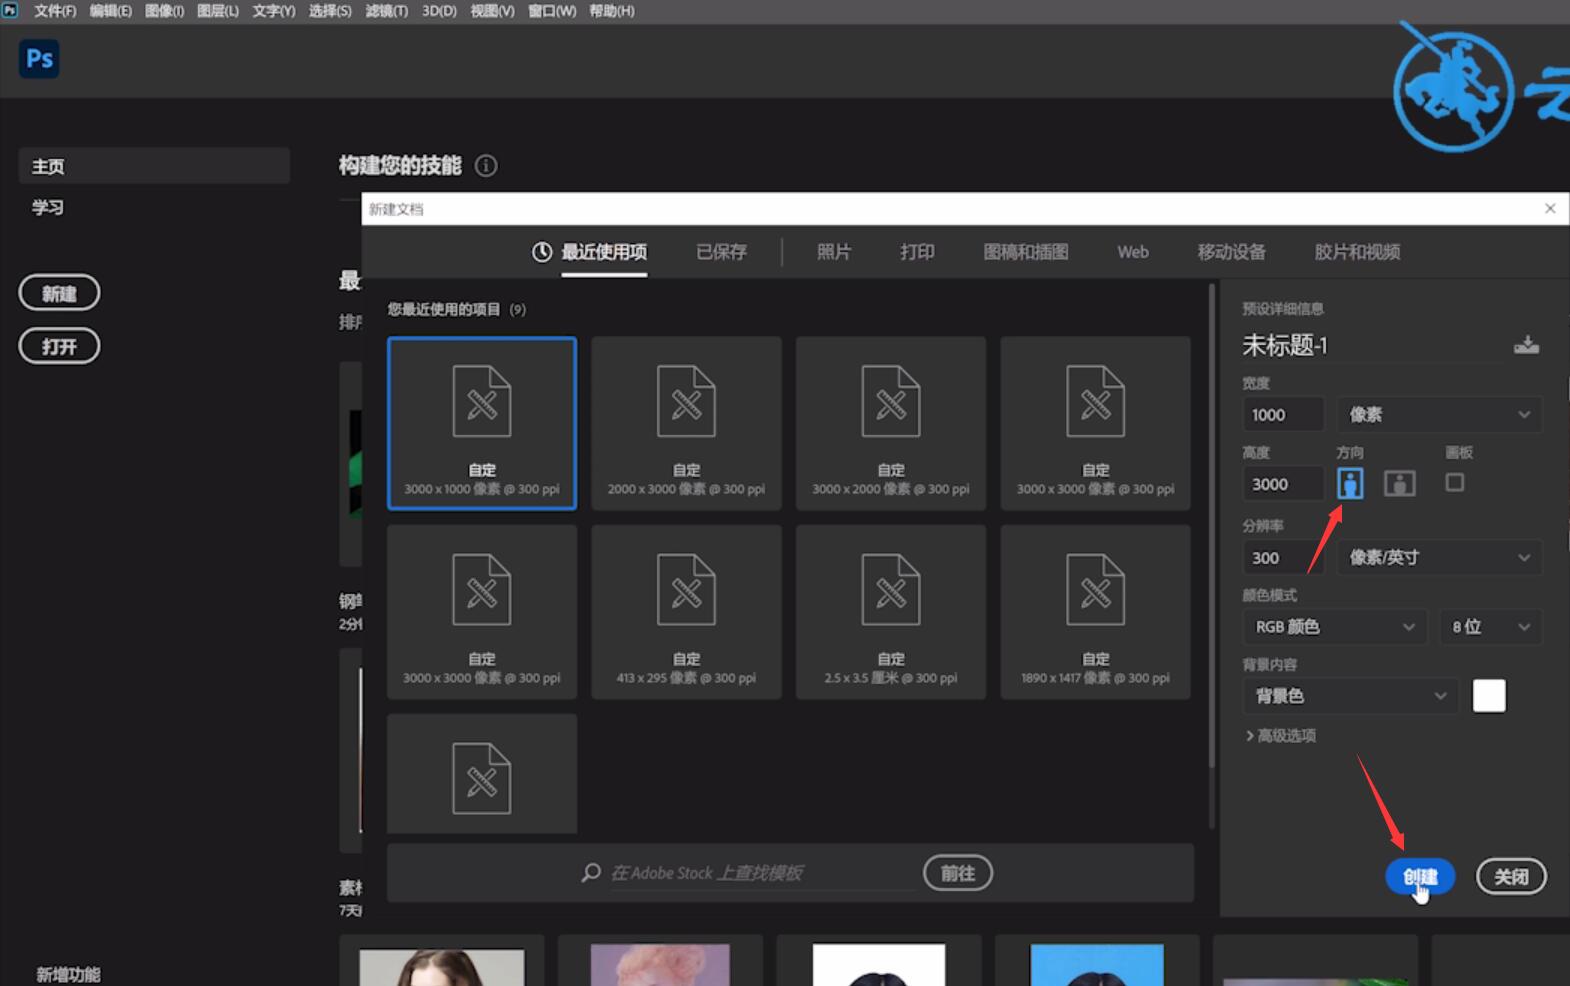Screen dimensions: 1570x986
Task: Switch to 已保存 tab
Action: (721, 252)
